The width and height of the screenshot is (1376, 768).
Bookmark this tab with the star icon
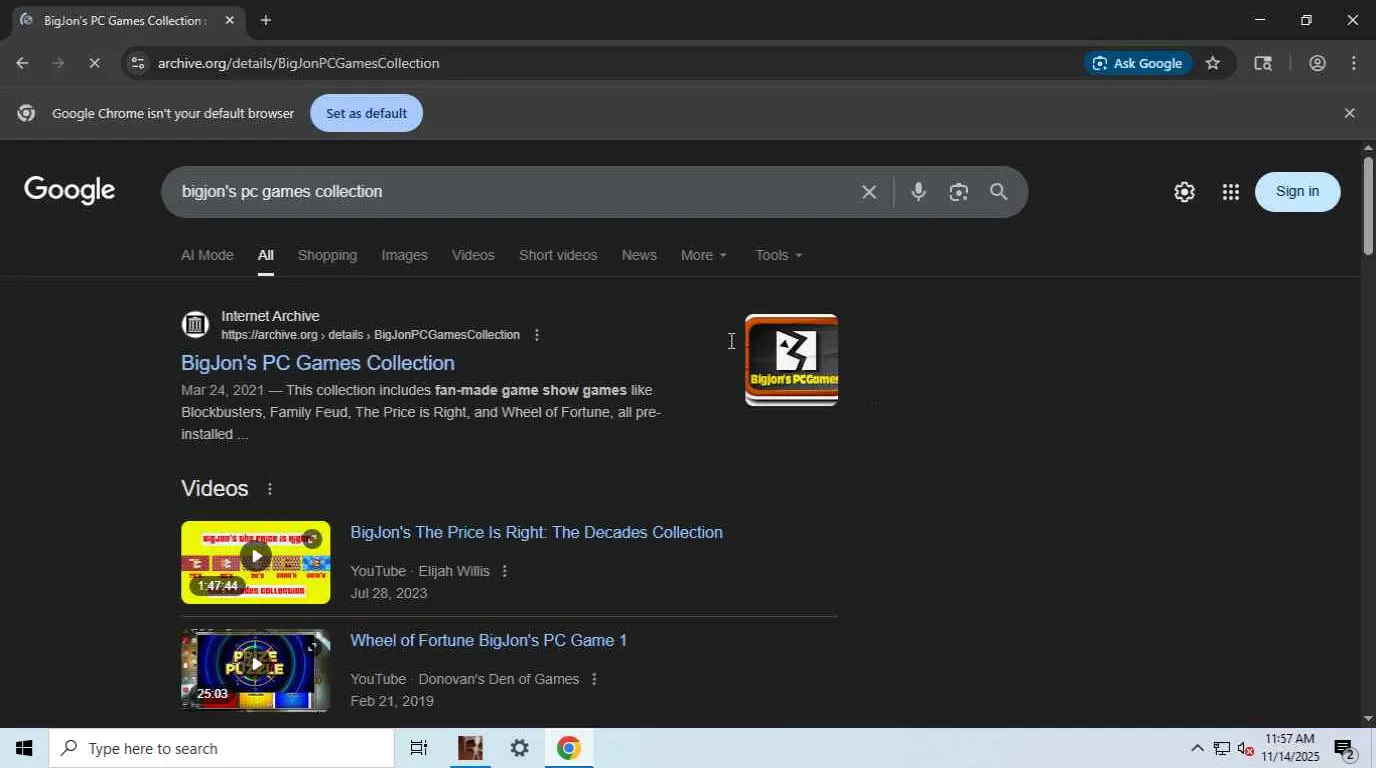(1213, 63)
